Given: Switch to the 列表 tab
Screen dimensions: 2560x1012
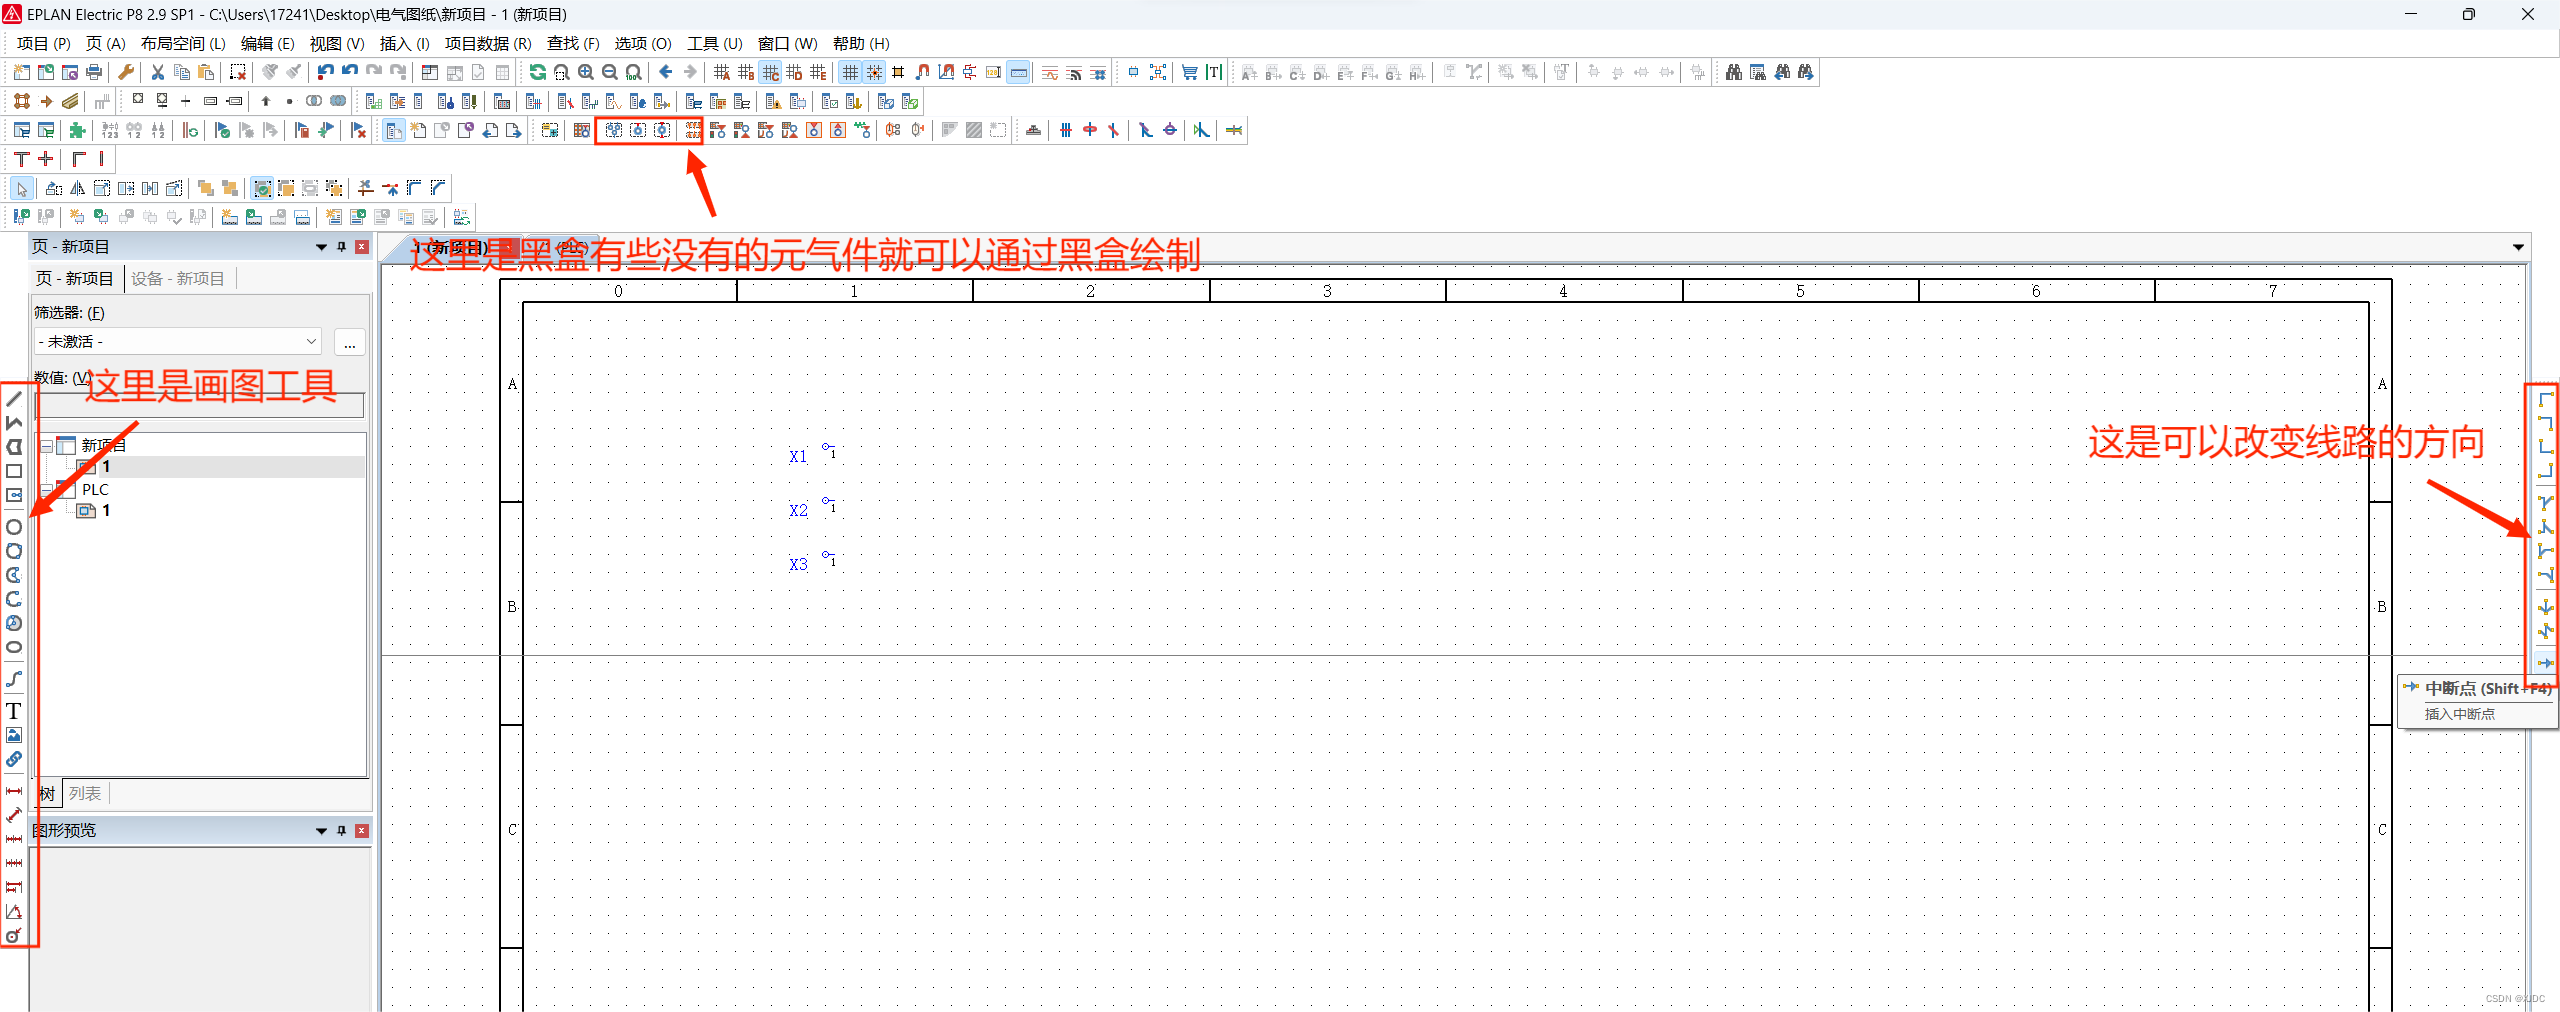Looking at the screenshot, I should point(85,793).
